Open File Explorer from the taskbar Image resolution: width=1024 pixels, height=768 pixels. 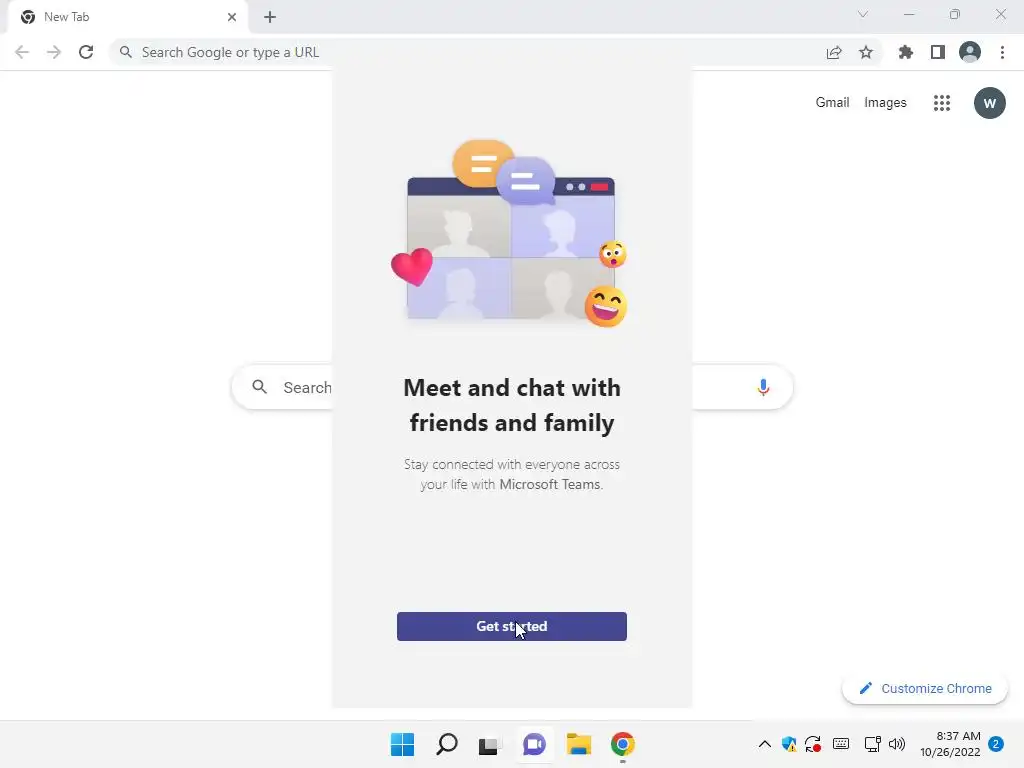(x=579, y=744)
